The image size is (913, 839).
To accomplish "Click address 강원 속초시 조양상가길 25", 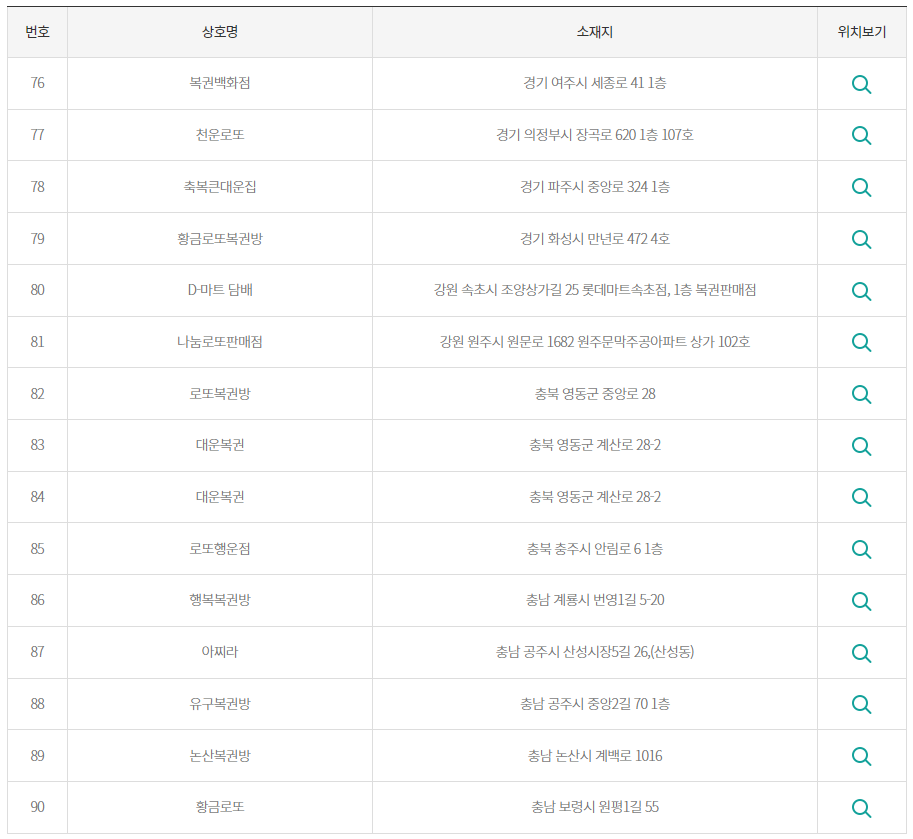I will [x=506, y=289].
